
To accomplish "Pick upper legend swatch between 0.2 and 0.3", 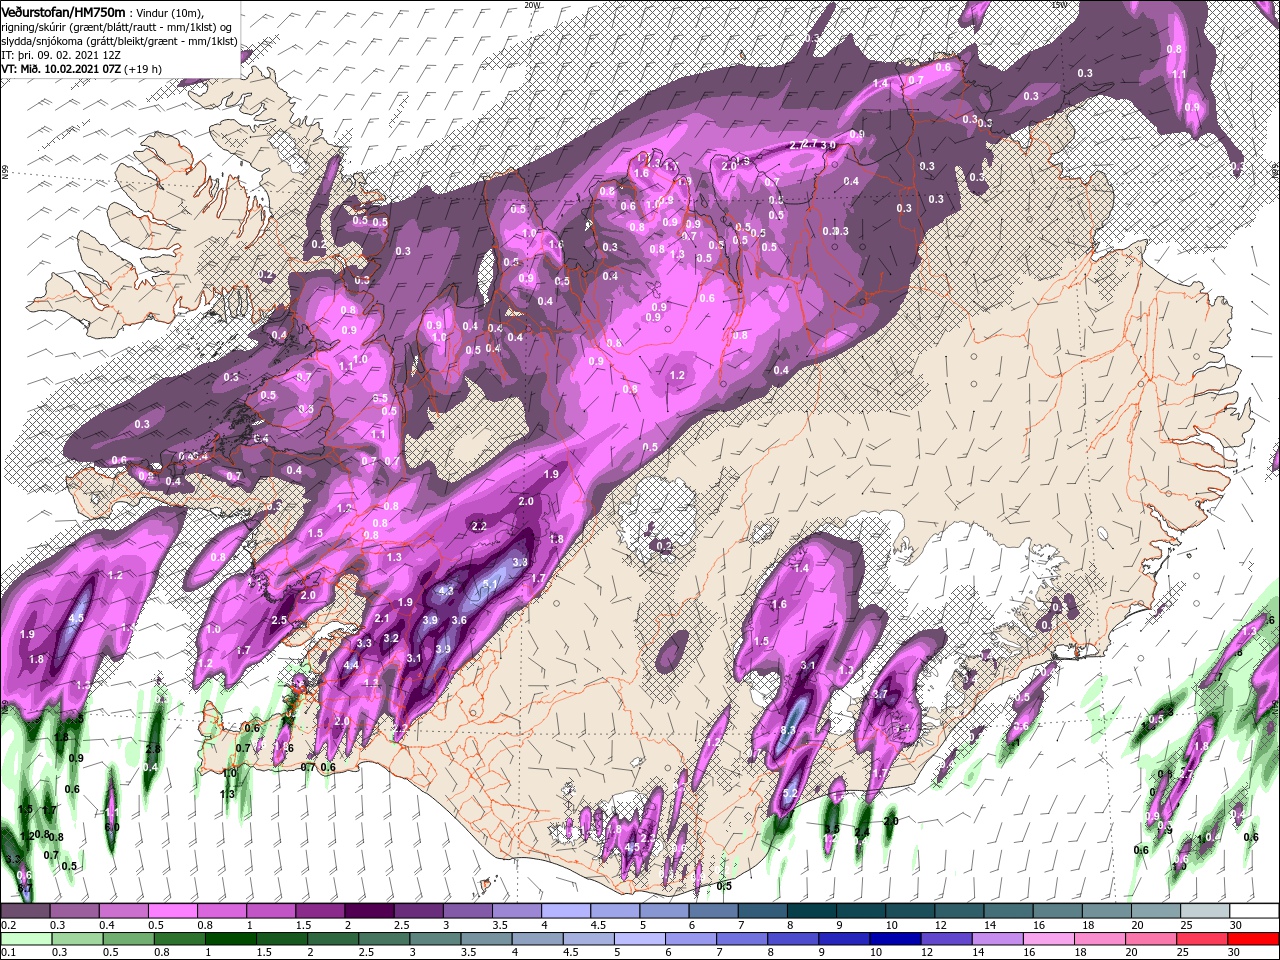I will 25,911.
